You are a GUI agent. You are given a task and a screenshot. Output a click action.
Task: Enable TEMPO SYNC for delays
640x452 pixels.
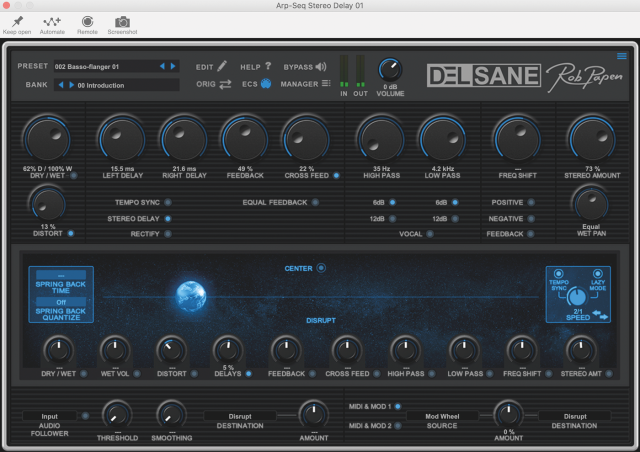tap(168, 202)
